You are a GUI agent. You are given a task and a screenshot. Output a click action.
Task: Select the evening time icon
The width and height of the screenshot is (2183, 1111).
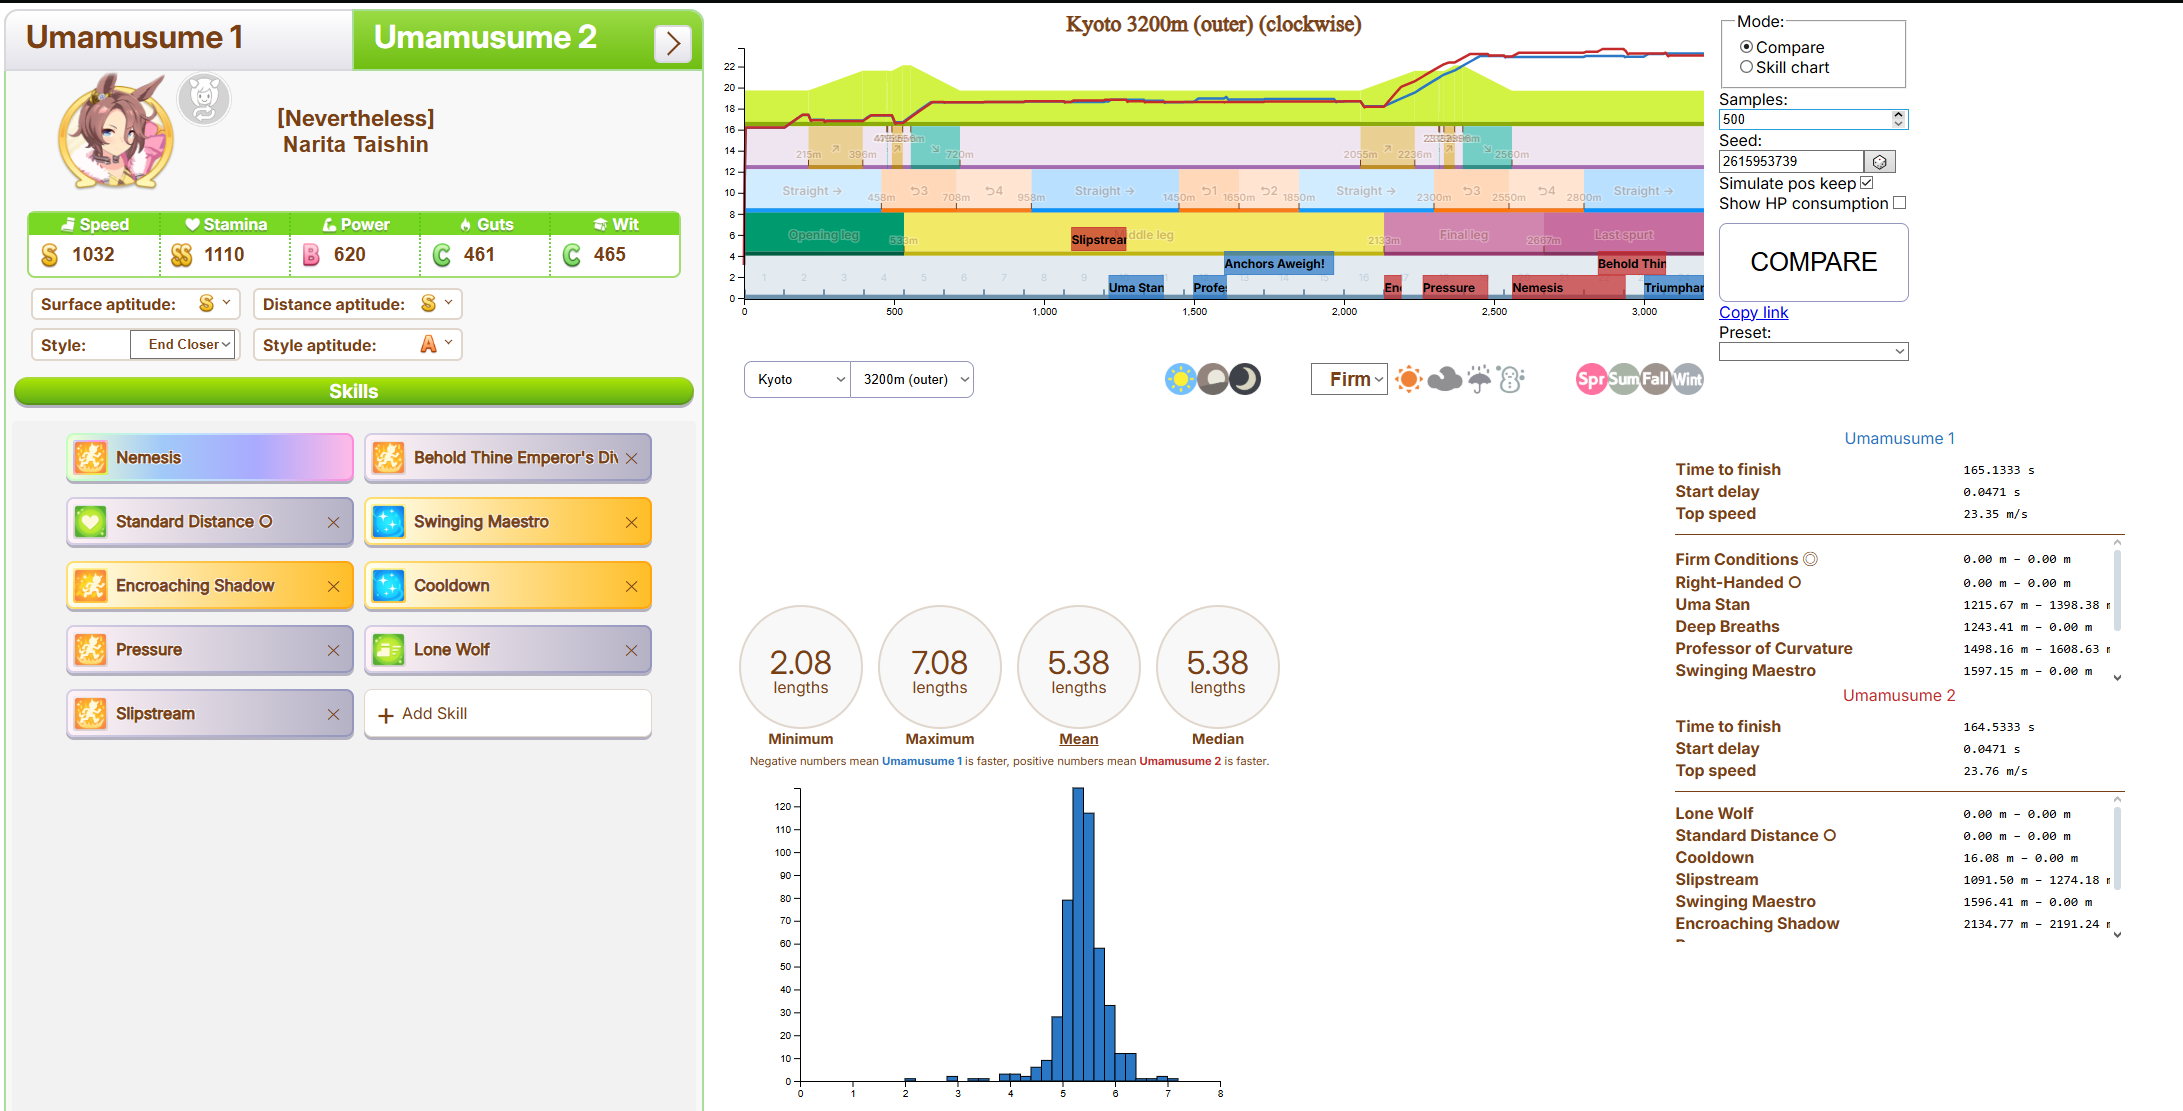point(1213,379)
